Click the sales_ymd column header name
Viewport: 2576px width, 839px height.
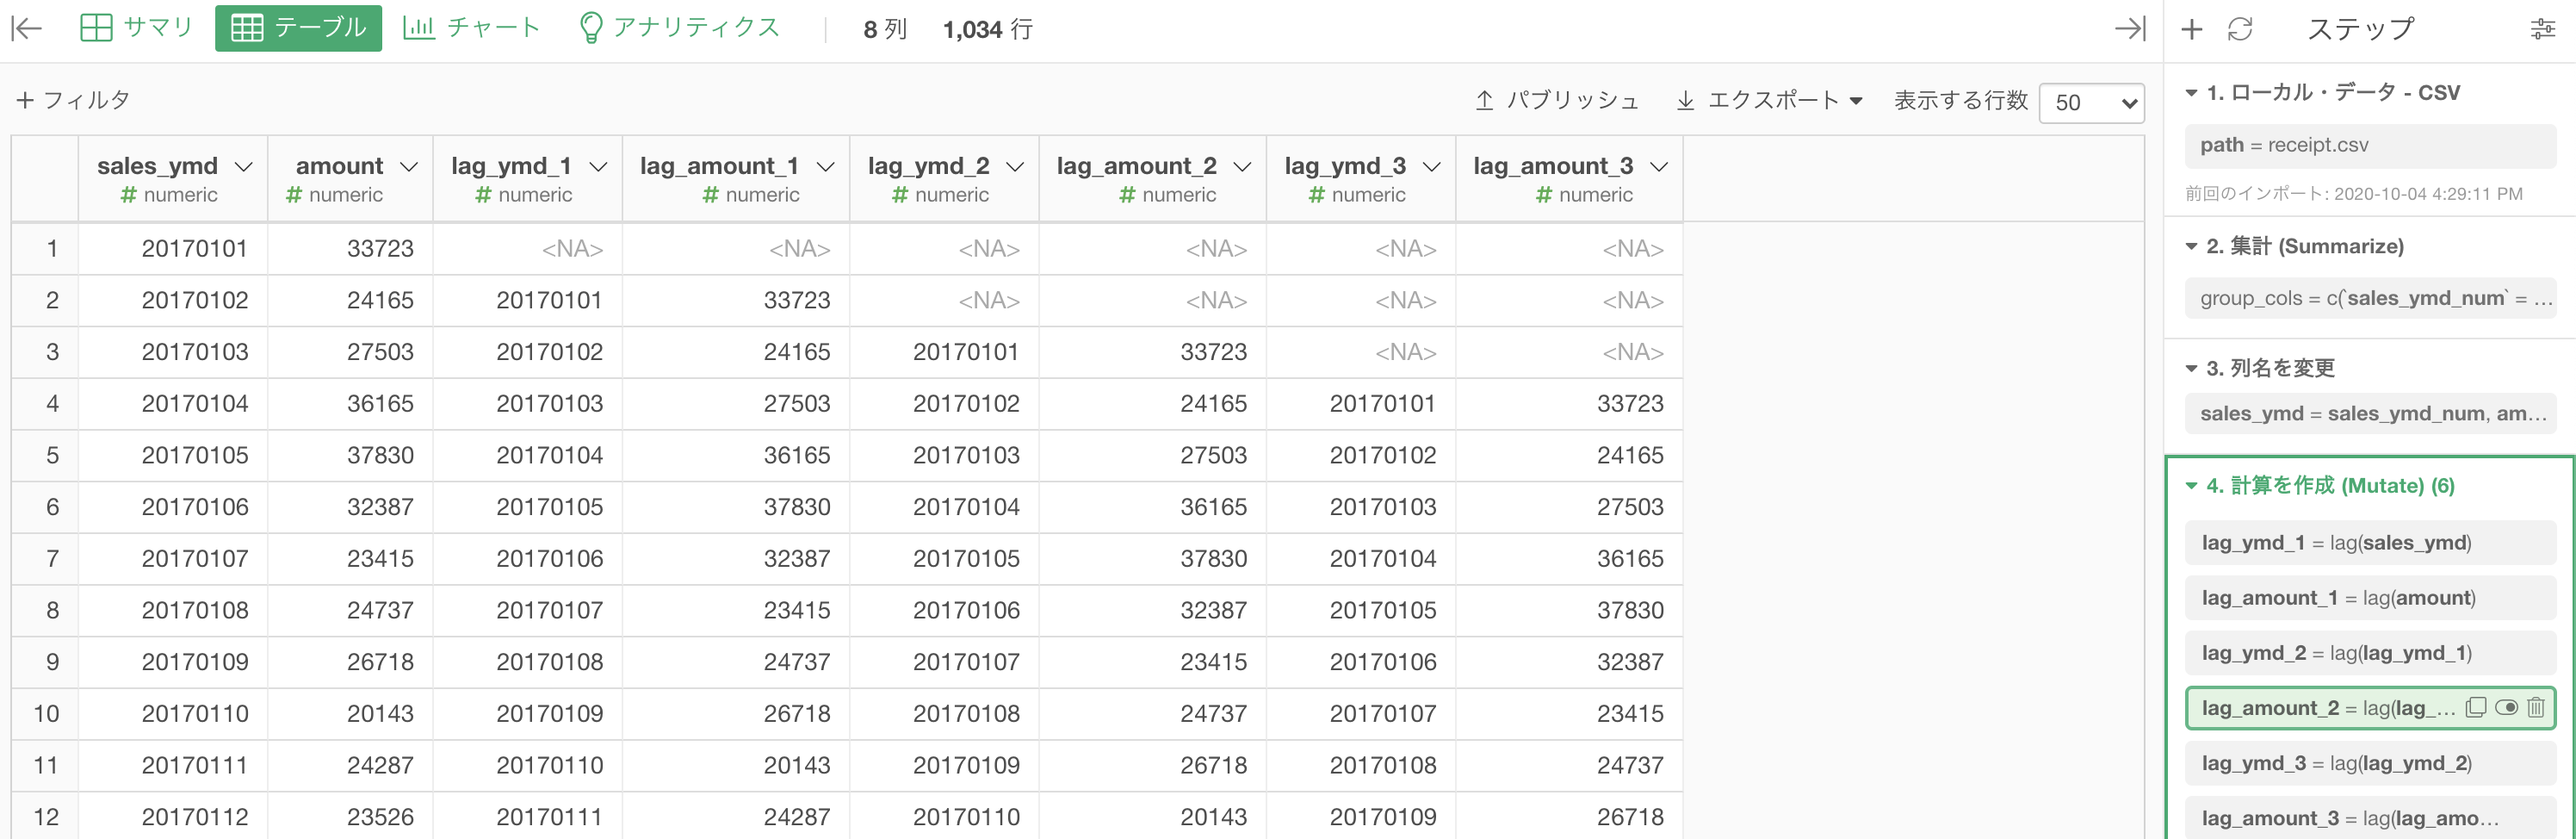[157, 165]
